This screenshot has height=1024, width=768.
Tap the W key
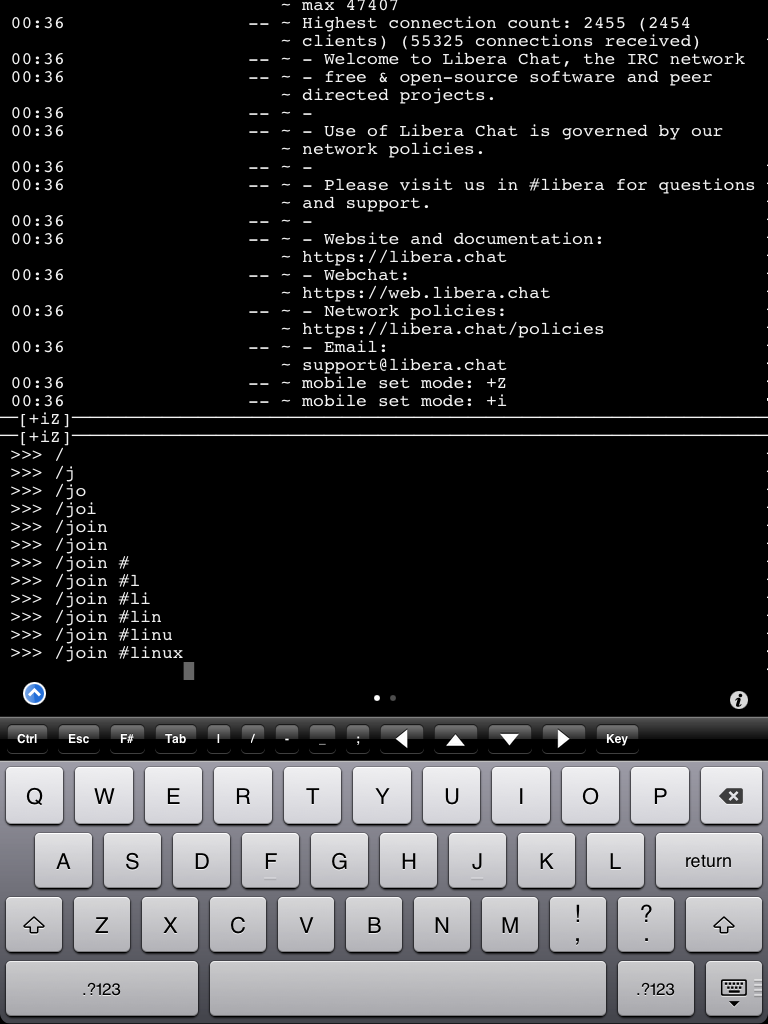104,795
